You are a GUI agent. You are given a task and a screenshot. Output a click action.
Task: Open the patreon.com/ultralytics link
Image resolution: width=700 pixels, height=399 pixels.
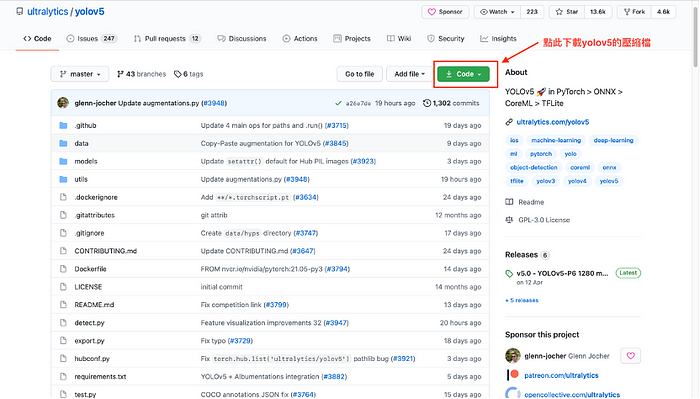point(561,375)
